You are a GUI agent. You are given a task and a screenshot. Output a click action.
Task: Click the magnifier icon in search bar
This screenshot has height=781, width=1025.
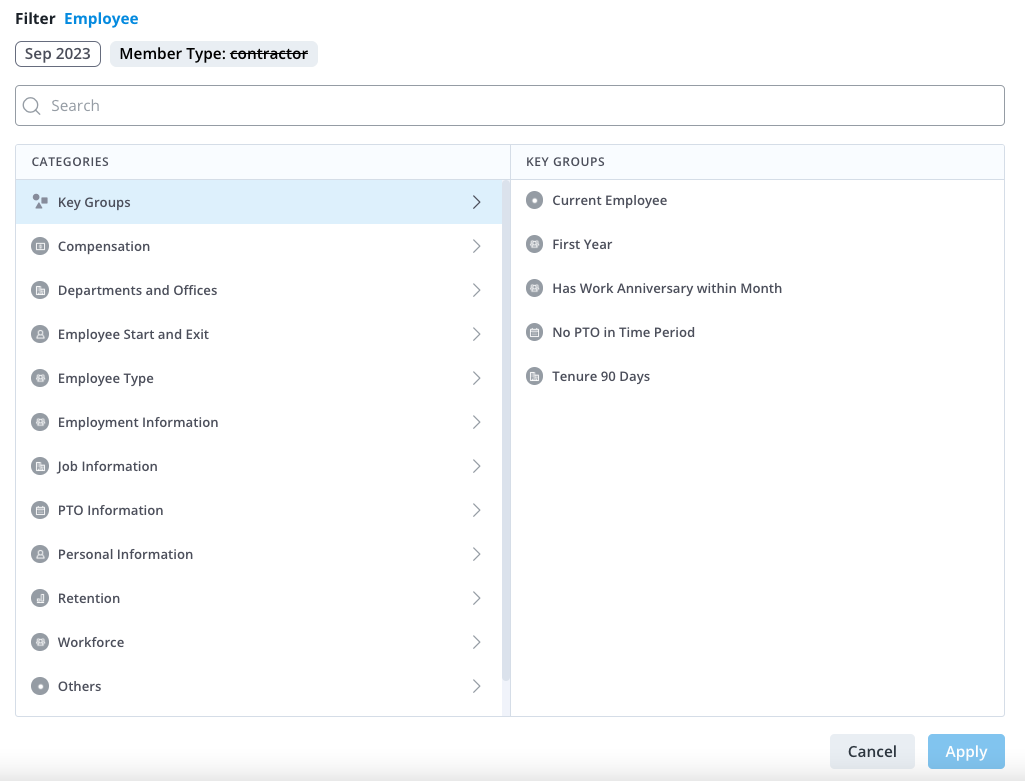[x=32, y=106]
